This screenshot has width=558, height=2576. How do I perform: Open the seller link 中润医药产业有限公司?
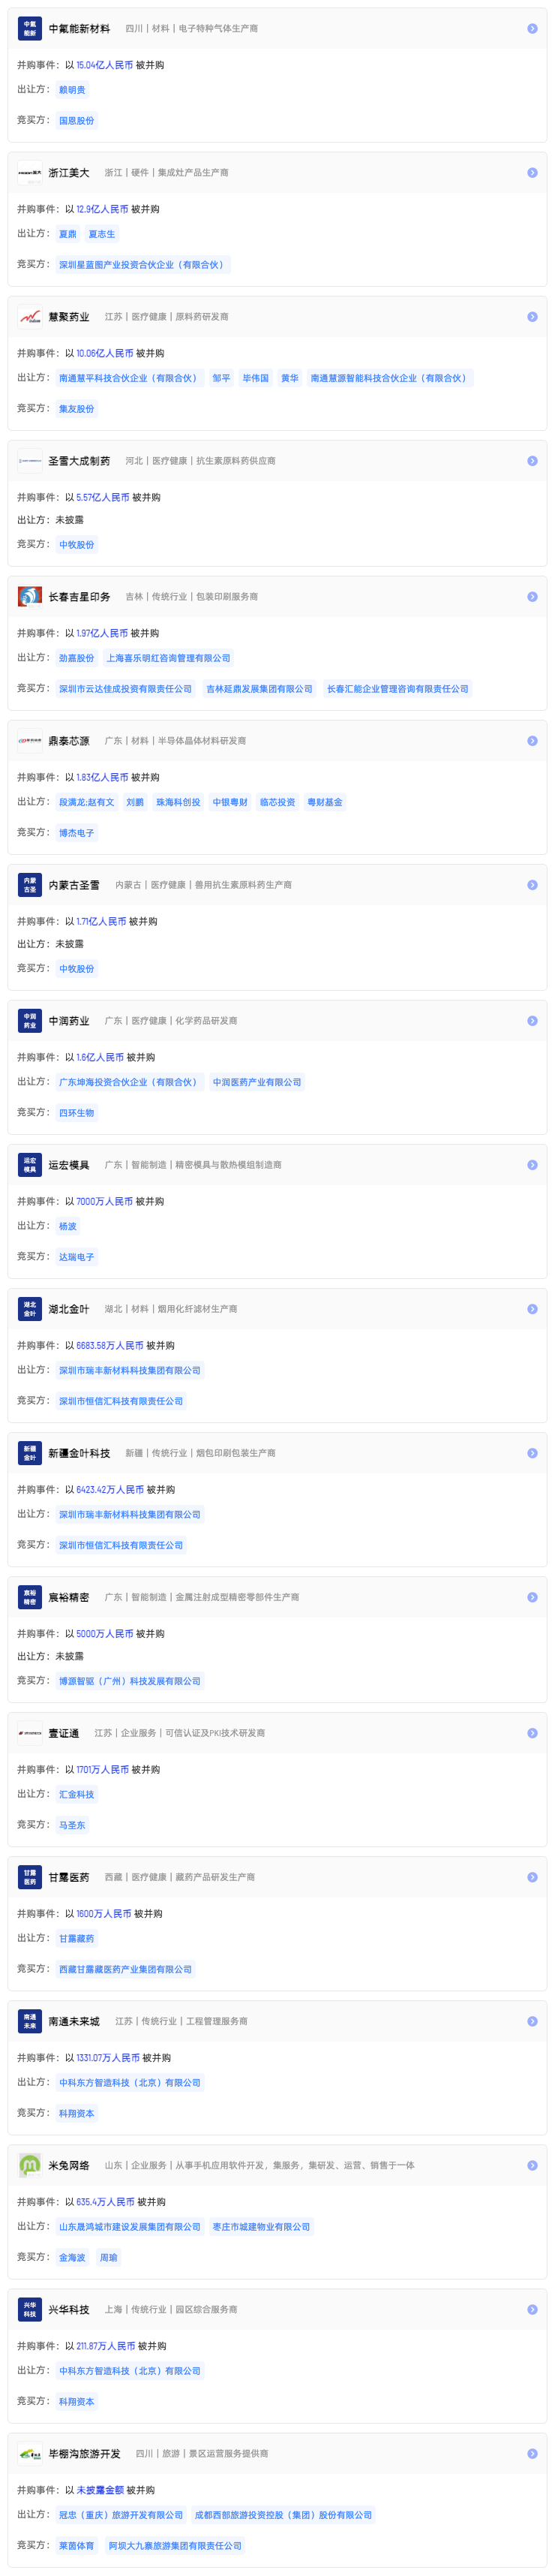[x=257, y=1082]
